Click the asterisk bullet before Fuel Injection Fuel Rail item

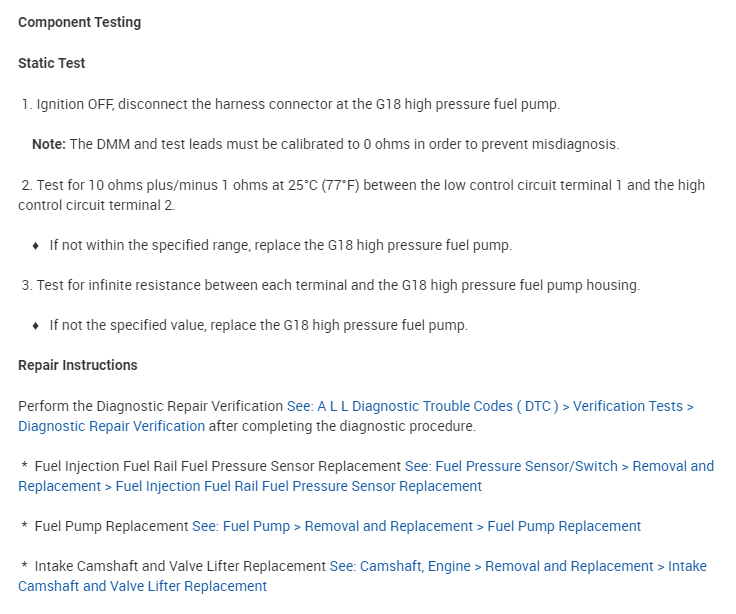[24, 466]
